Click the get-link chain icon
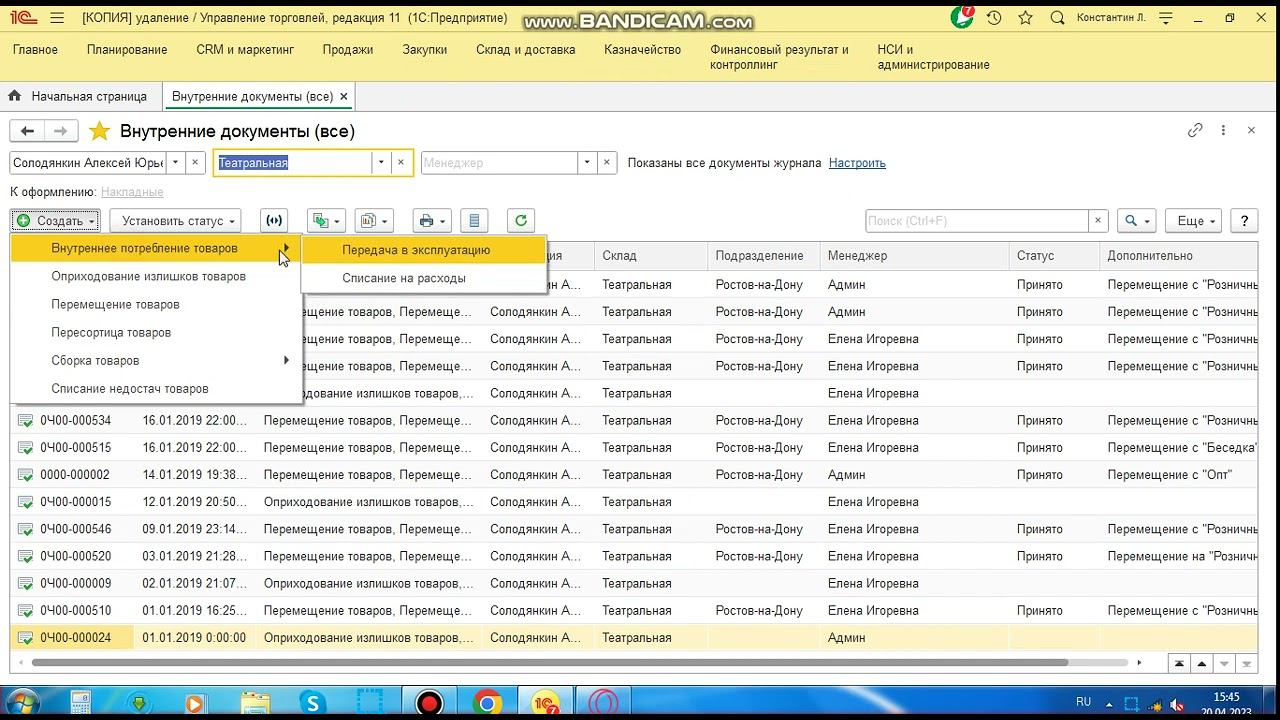The height and width of the screenshot is (720, 1280). point(1195,130)
